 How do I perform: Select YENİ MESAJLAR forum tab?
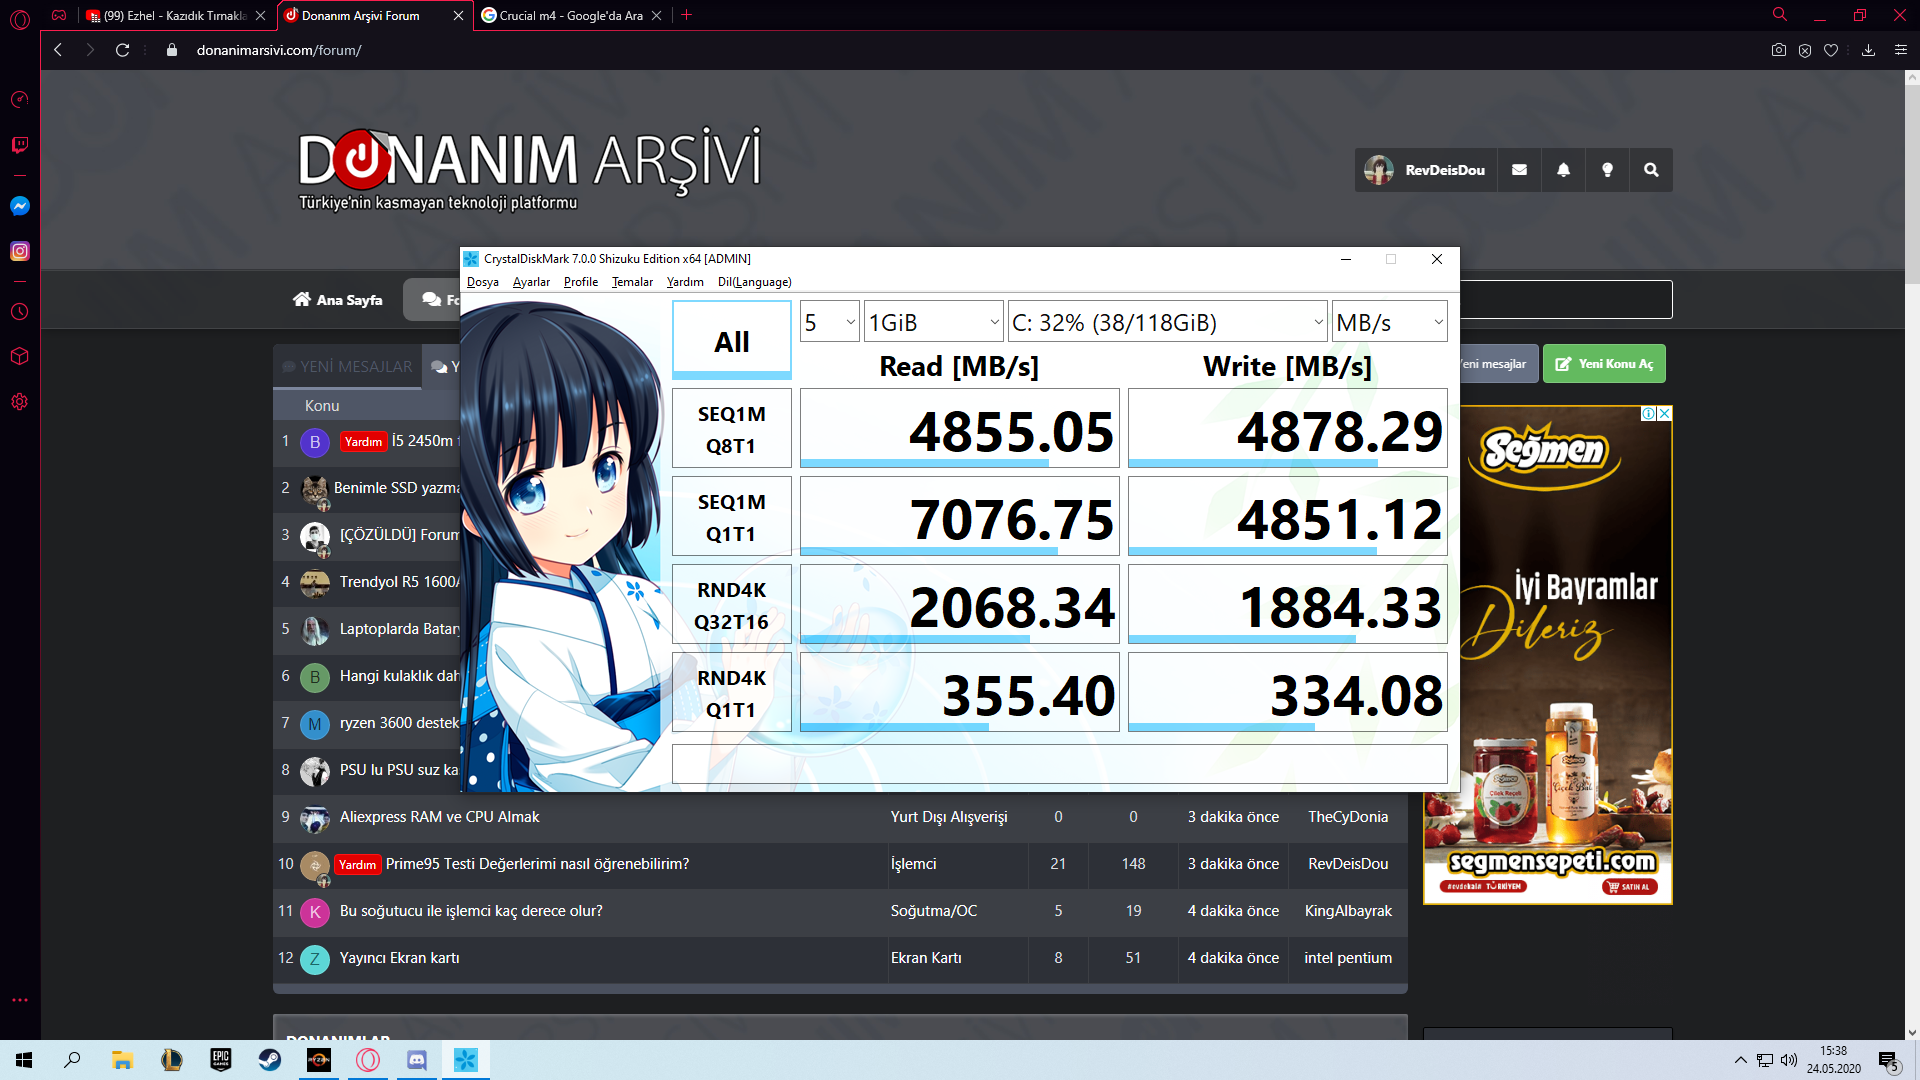pyautogui.click(x=347, y=366)
